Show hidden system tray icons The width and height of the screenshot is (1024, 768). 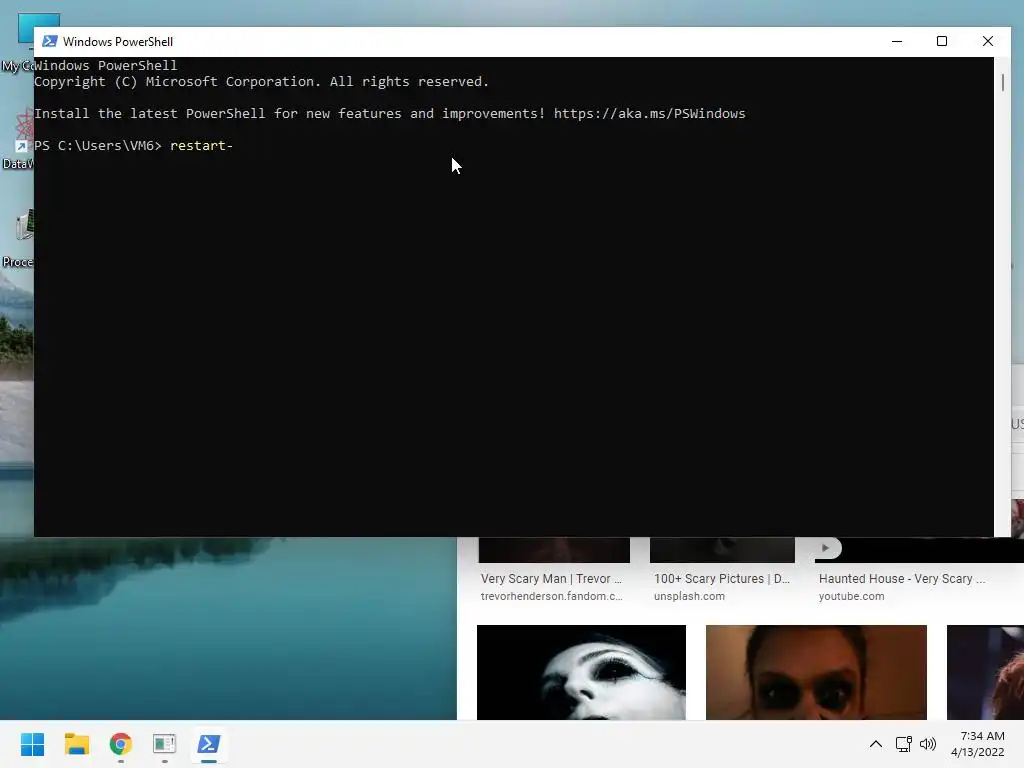point(876,744)
